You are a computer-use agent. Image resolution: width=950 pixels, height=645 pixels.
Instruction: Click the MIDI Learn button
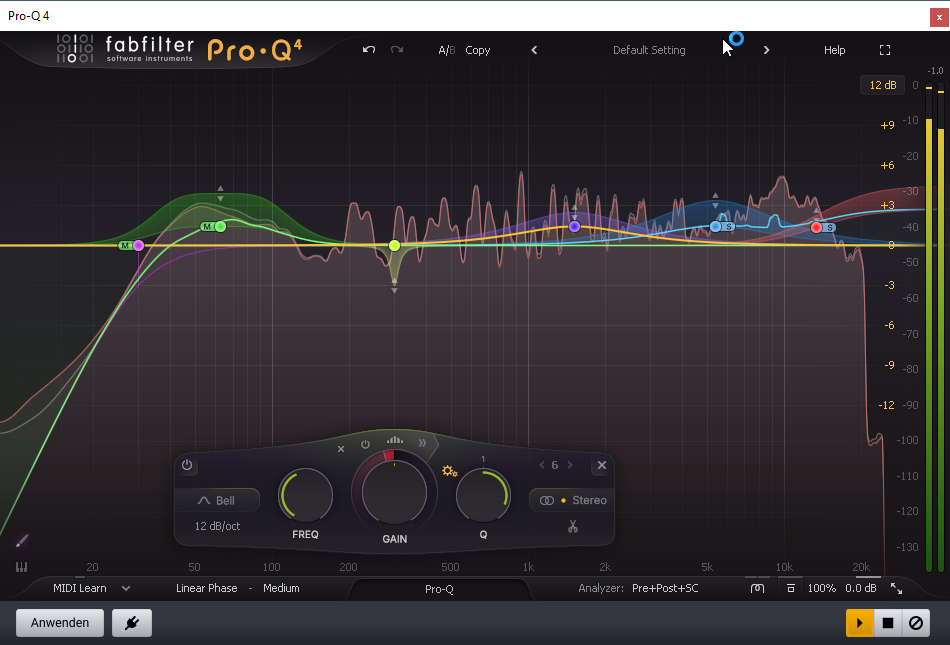pyautogui.click(x=79, y=588)
